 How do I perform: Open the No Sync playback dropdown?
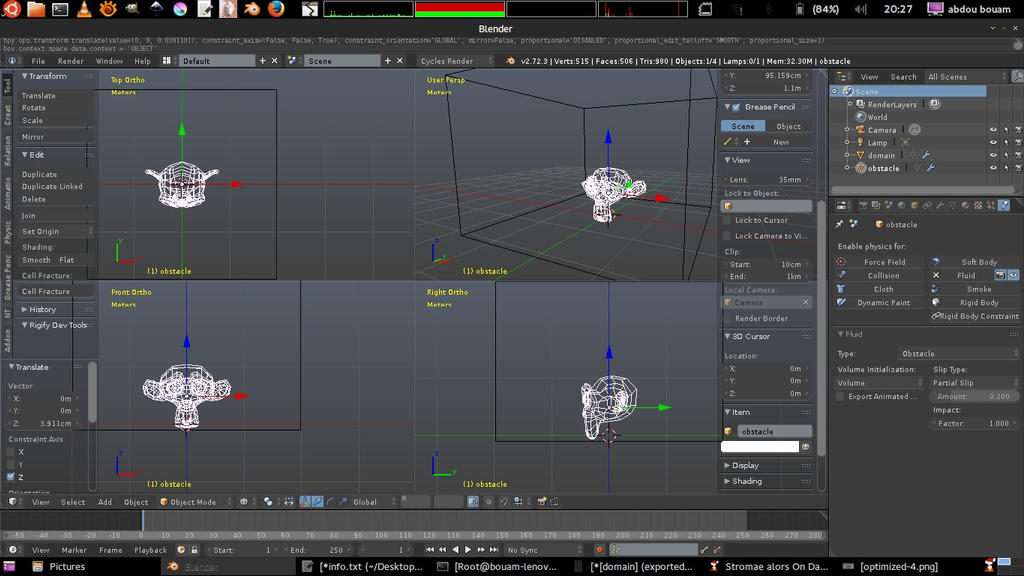(543, 550)
